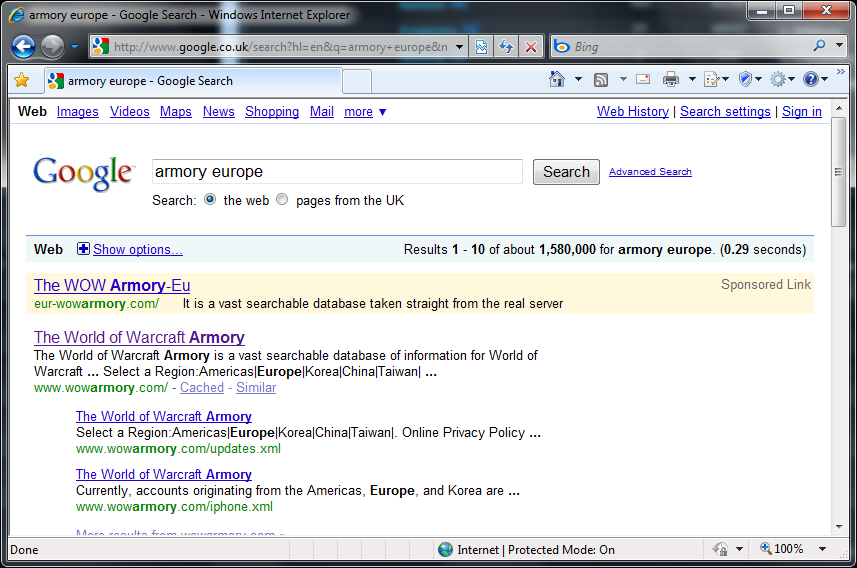This screenshot has width=857, height=568.
Task: Open the Similar link for wowarmory.com
Action: tap(256, 388)
